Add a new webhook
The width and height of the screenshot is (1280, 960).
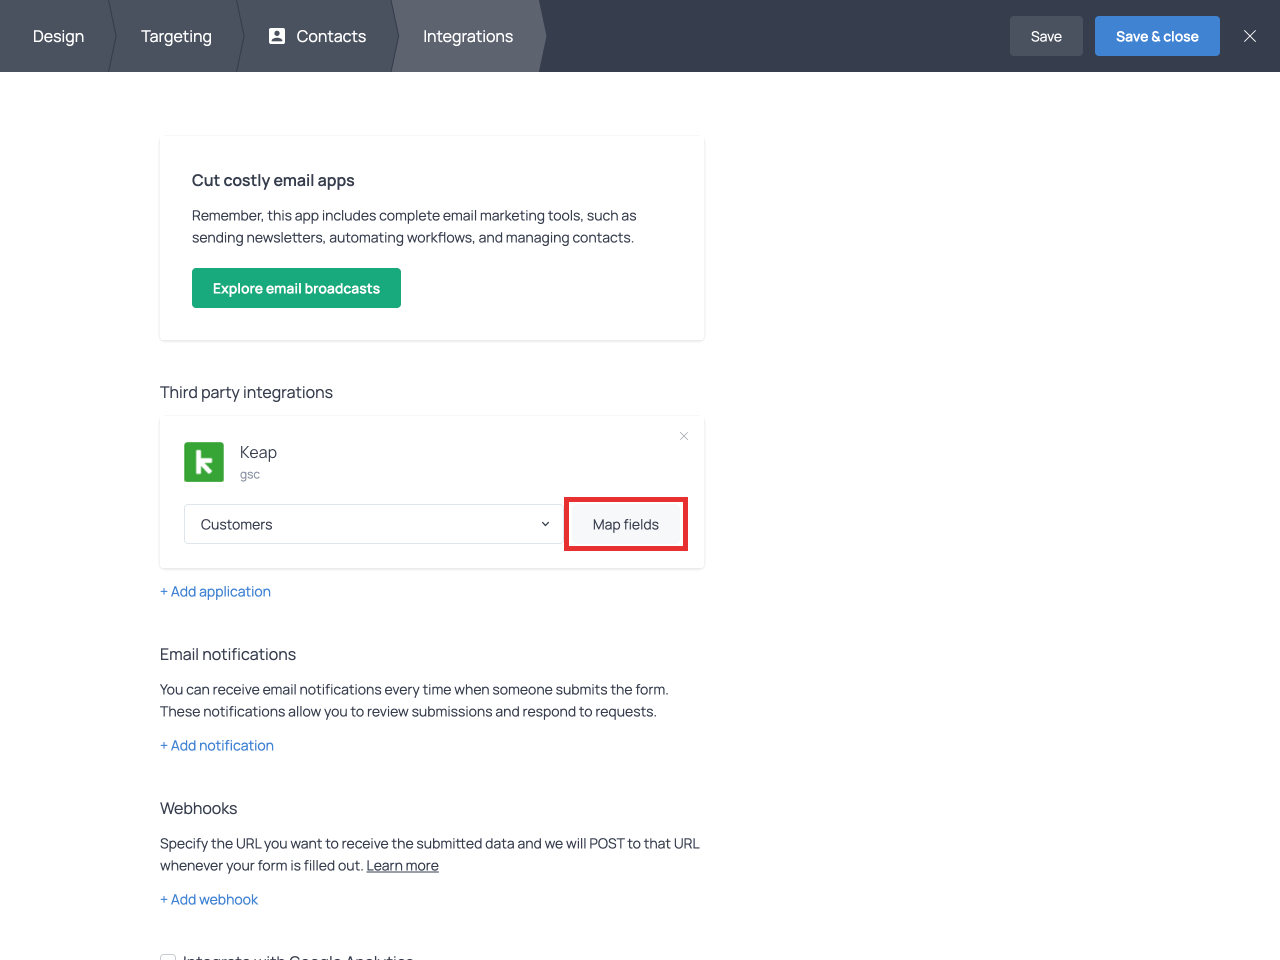coord(209,899)
